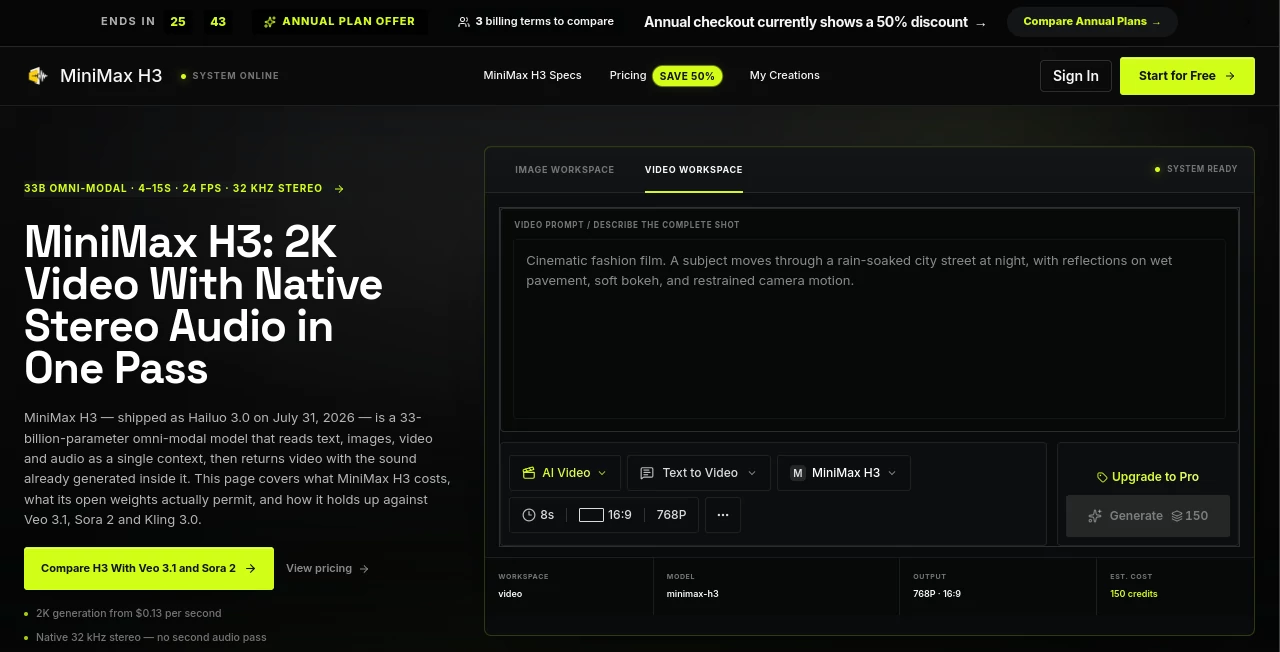Screen dimensions: 1280x652
Task: Click the clock duration icon beside 8s
Action: coord(529,515)
